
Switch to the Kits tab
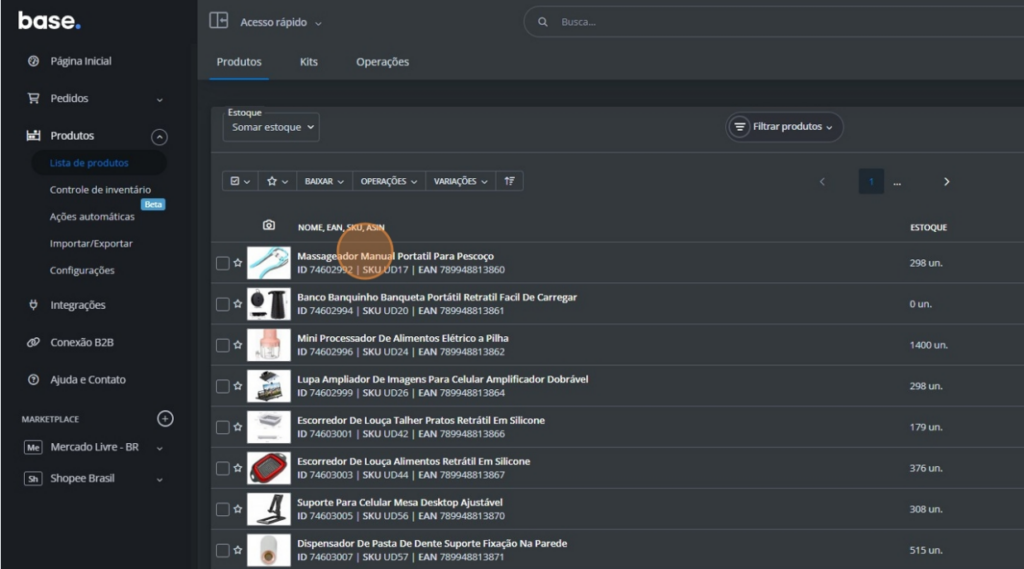(308, 62)
